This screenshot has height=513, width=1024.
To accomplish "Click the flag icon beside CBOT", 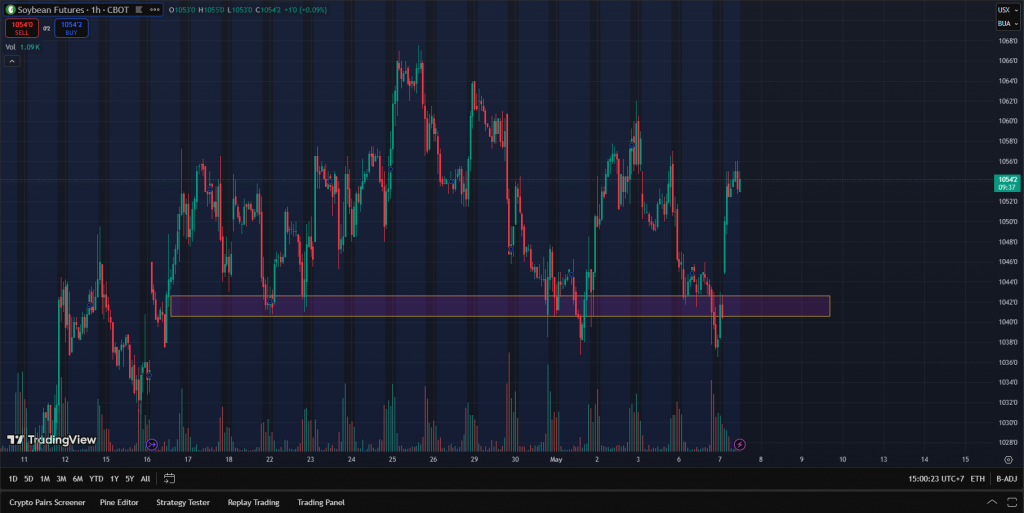I will click(138, 10).
